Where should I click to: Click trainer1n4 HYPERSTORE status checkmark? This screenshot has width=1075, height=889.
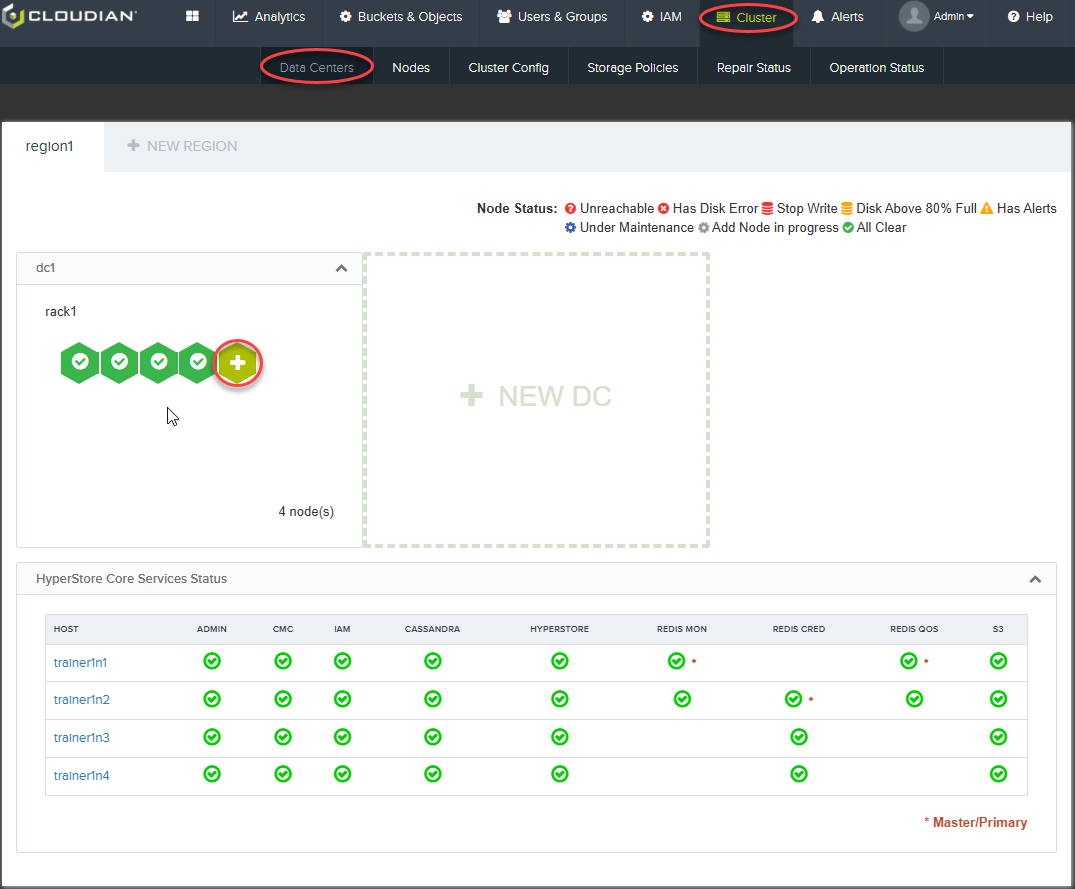(x=559, y=774)
